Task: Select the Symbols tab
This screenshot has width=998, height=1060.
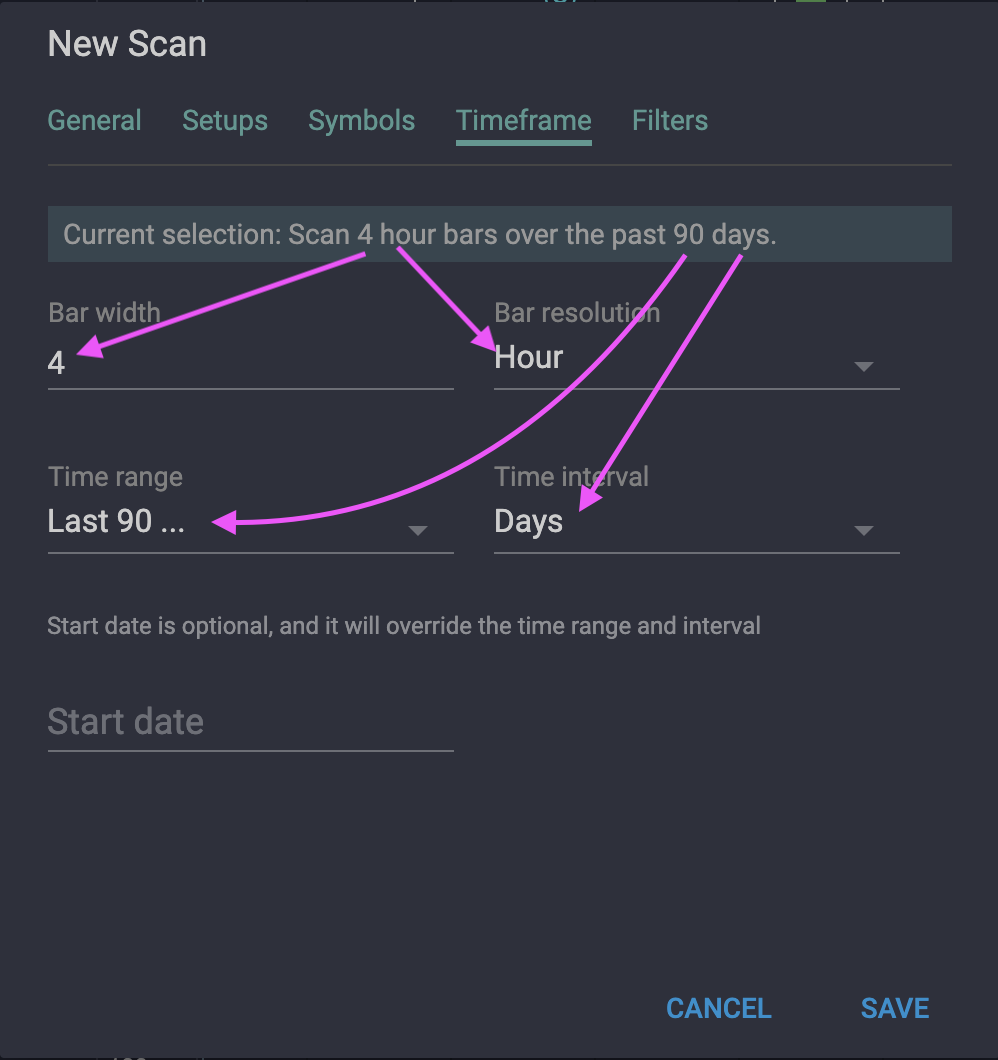Action: (x=361, y=120)
